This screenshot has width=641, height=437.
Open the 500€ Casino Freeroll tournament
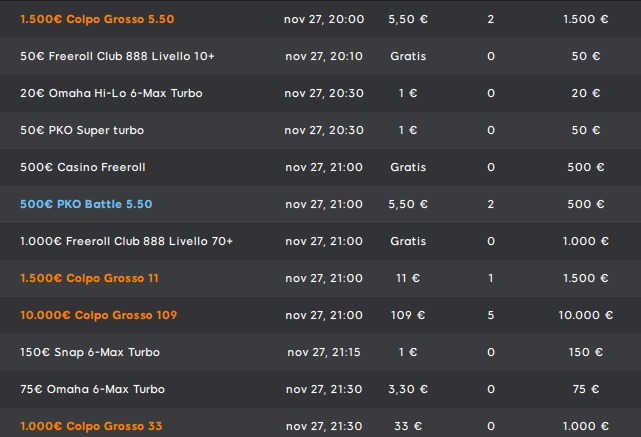(83, 167)
